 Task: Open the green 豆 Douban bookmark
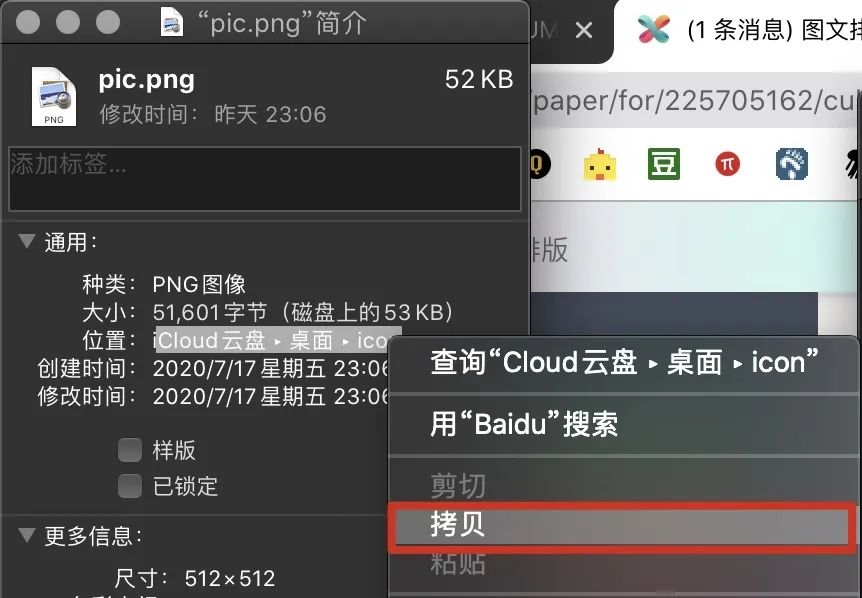point(664,164)
